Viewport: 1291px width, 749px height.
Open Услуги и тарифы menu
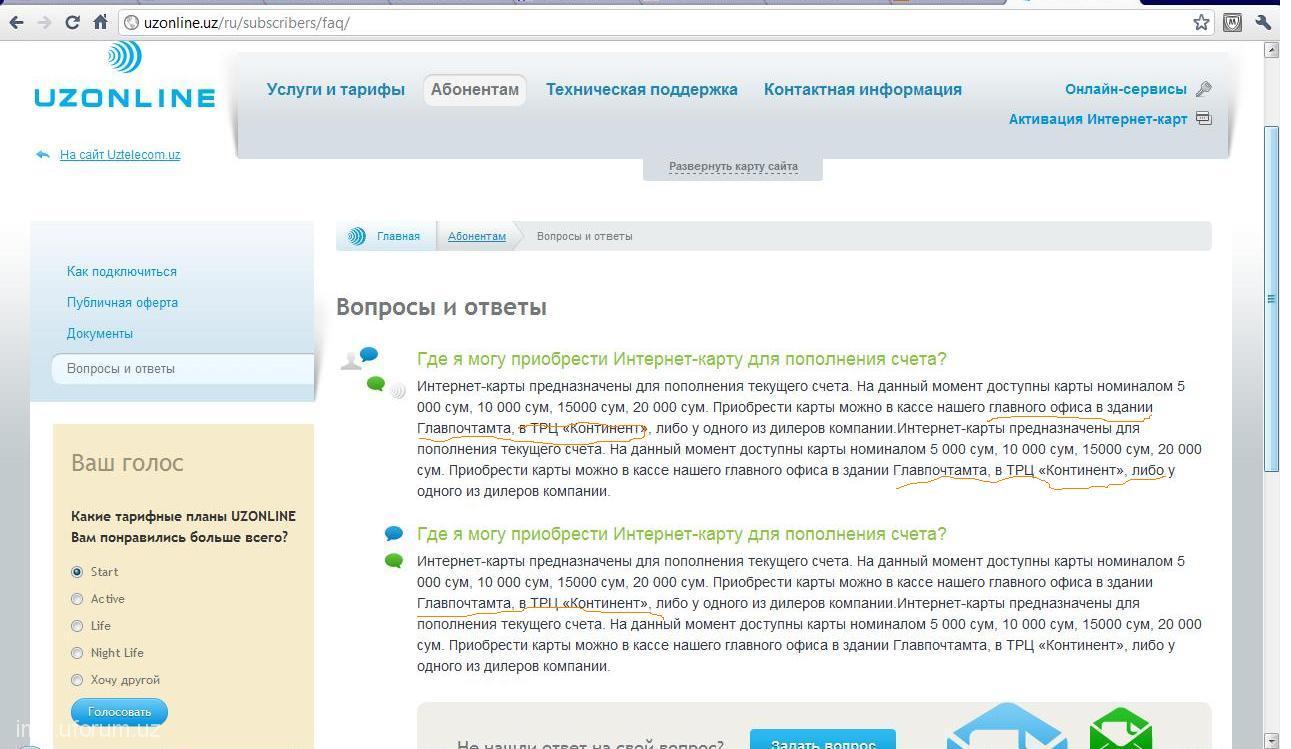(x=336, y=89)
